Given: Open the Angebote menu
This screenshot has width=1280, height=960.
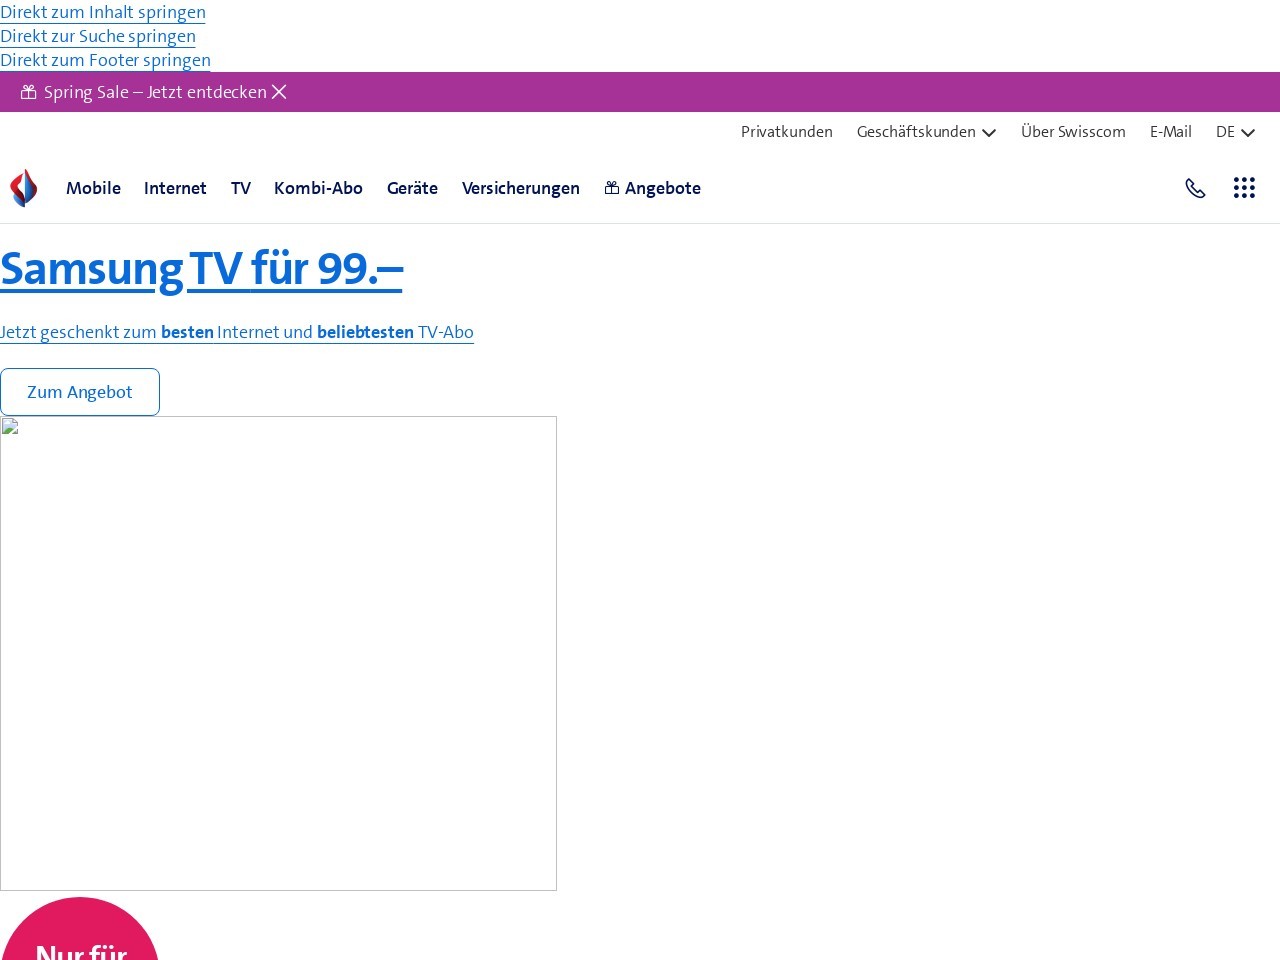Looking at the screenshot, I should click(652, 188).
